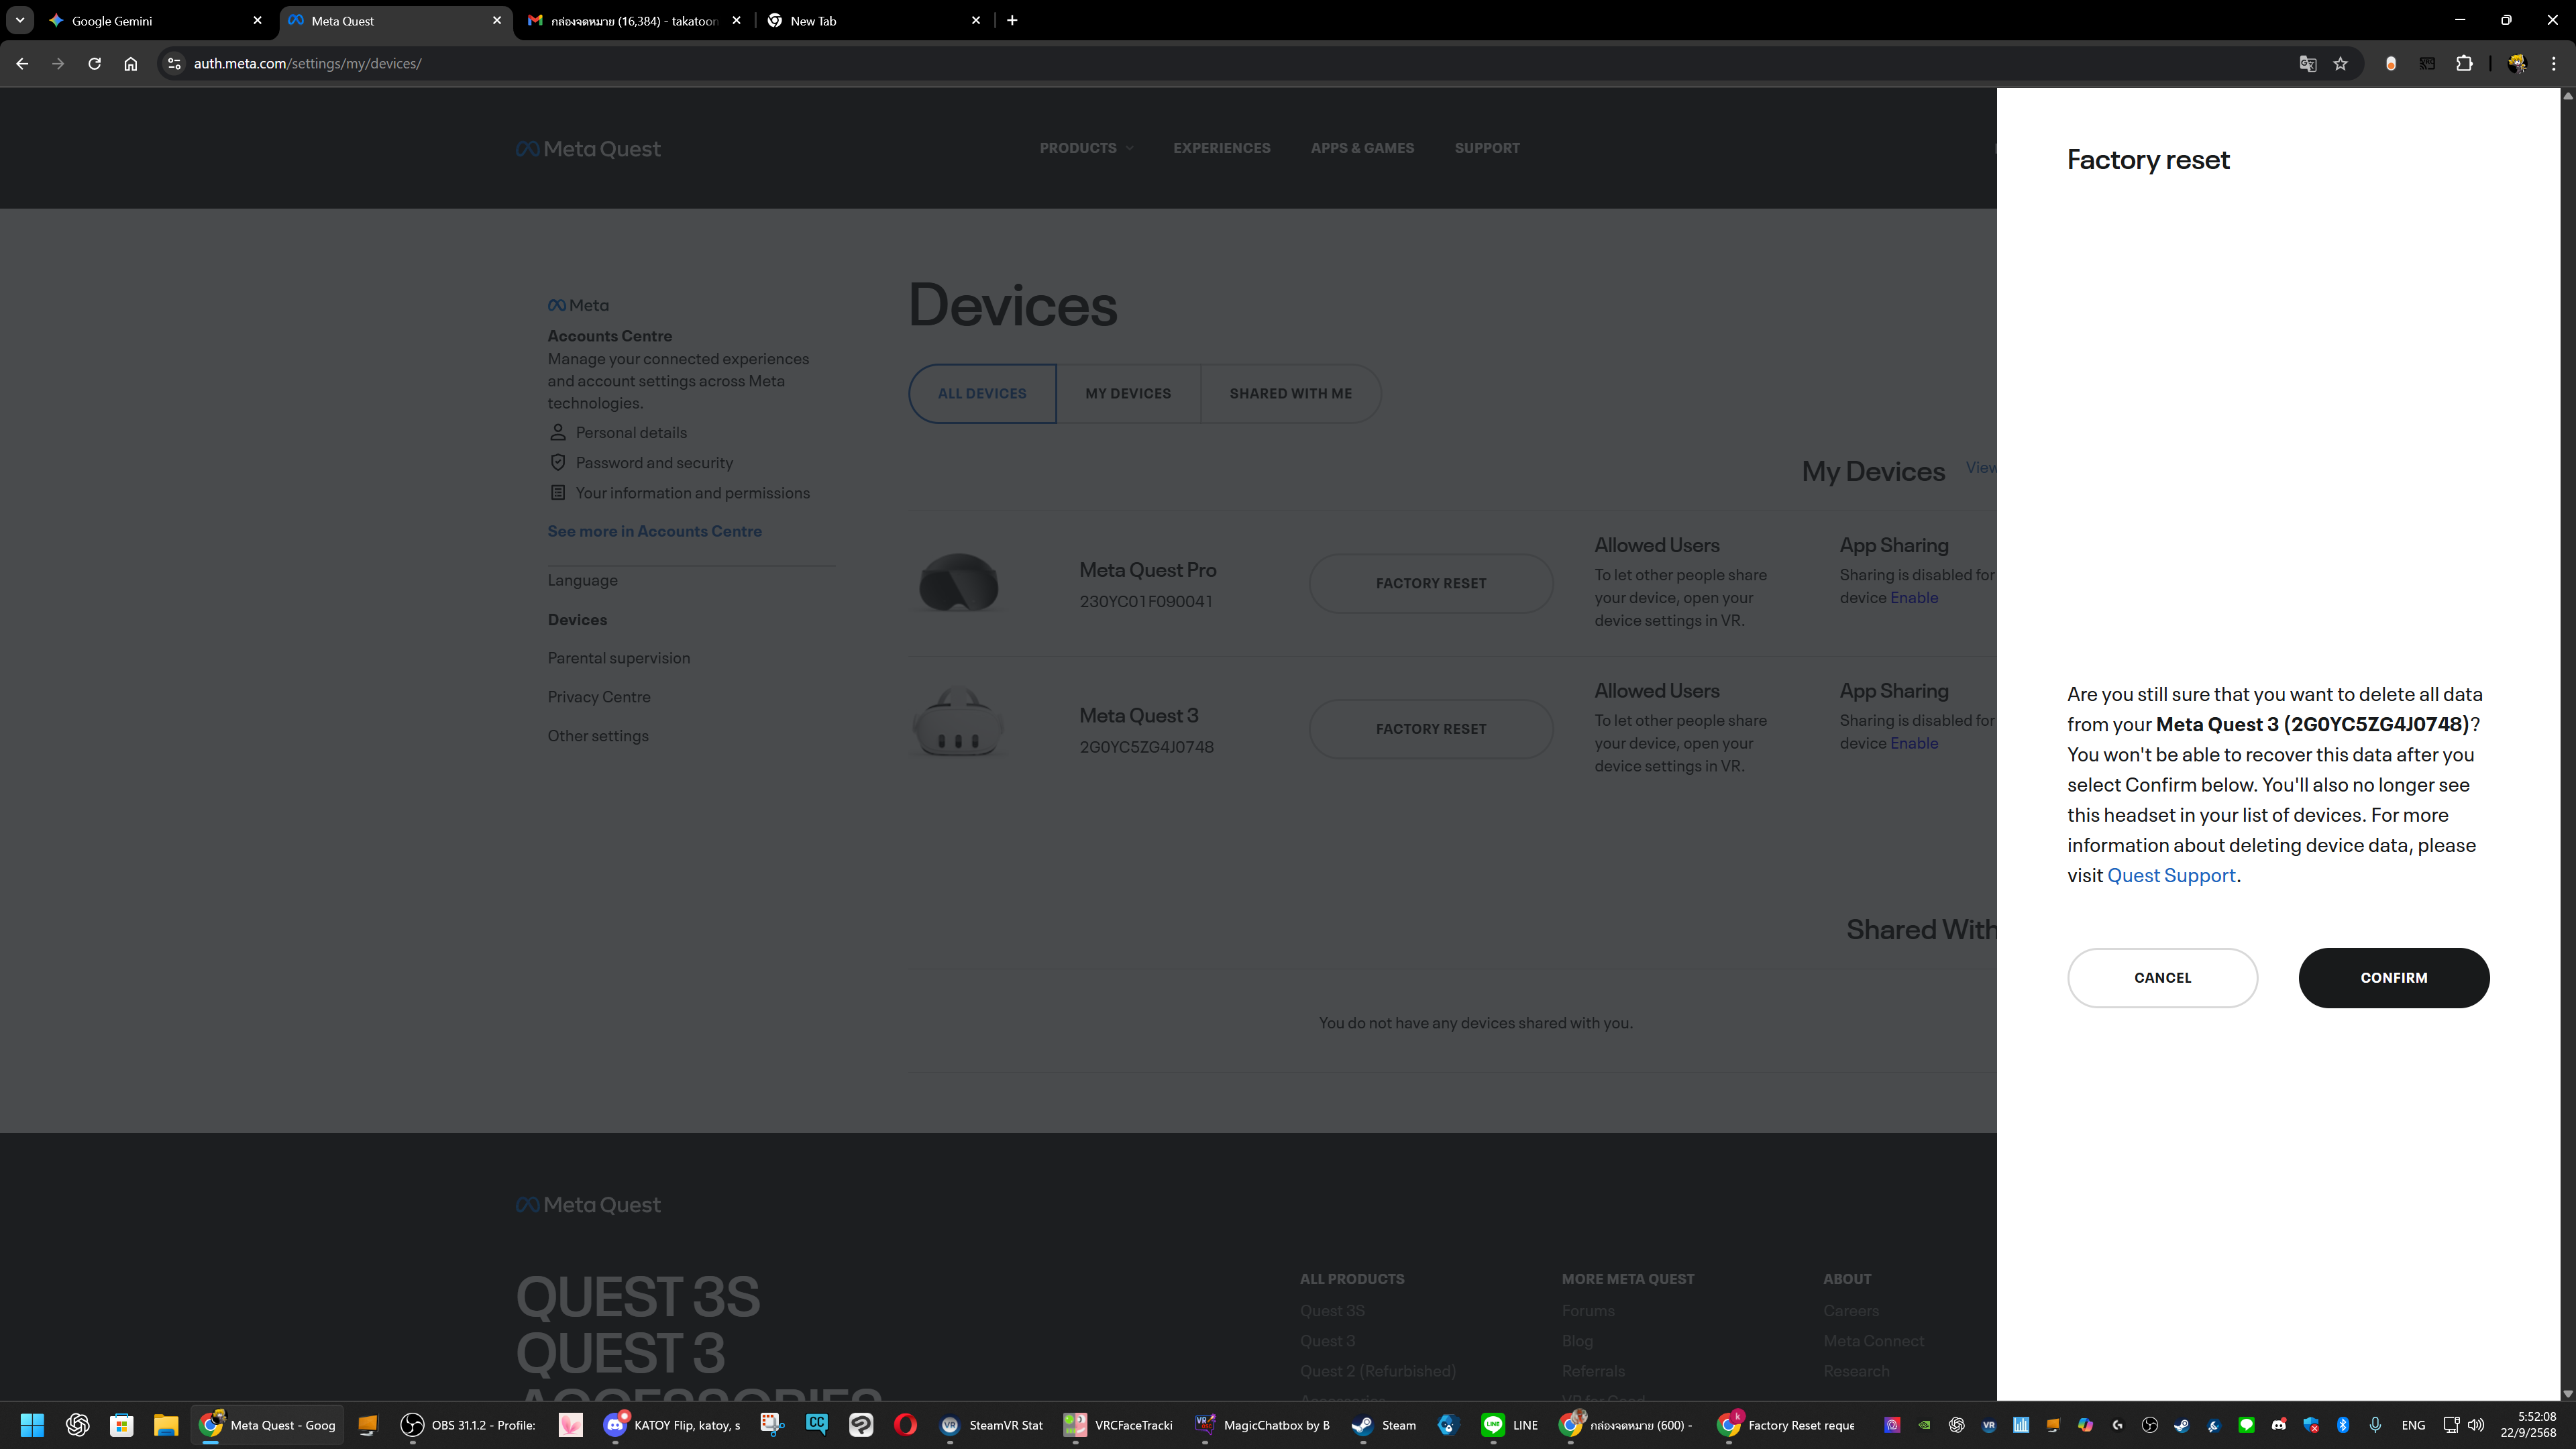Image resolution: width=2576 pixels, height=1449 pixels.
Task: Click the microphone icon in system tray
Action: (2375, 1425)
